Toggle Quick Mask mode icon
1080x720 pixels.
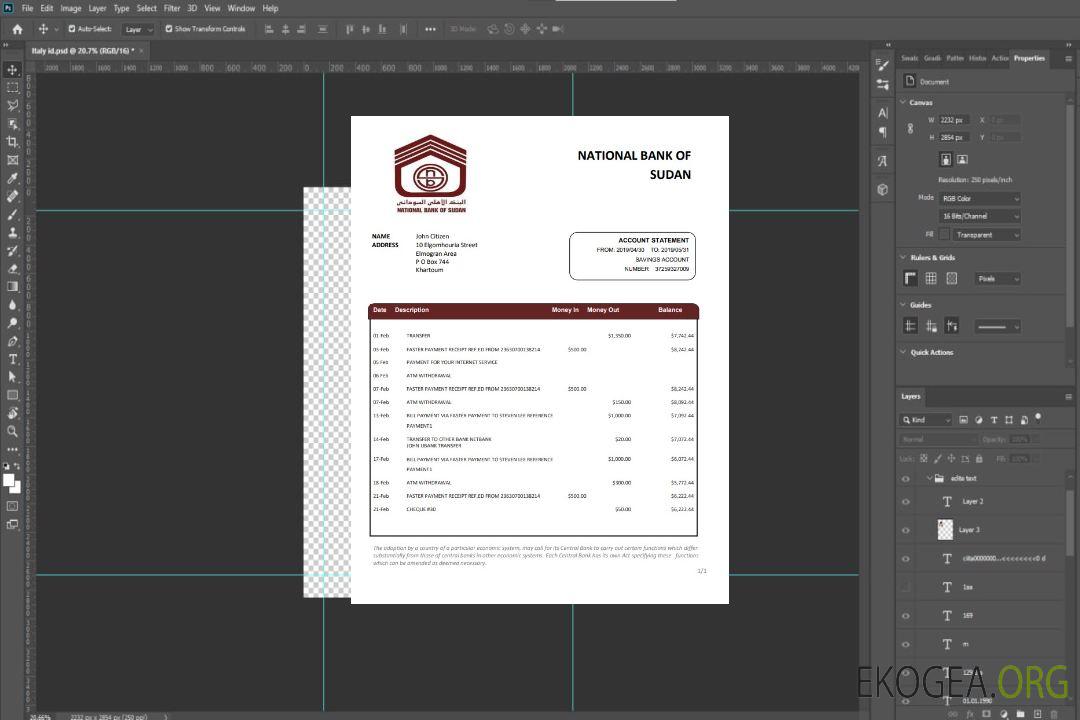[12, 506]
